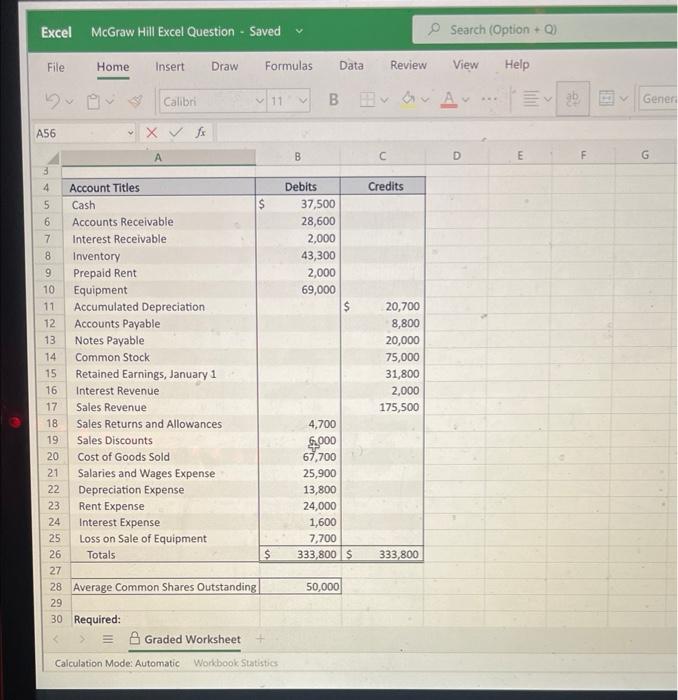Viewport: 678px width, 700px height.
Task: Click the Select All corner triangle
Action: (54, 158)
